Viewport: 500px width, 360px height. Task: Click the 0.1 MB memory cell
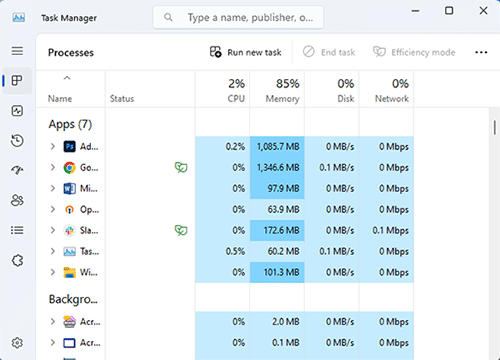(277, 343)
